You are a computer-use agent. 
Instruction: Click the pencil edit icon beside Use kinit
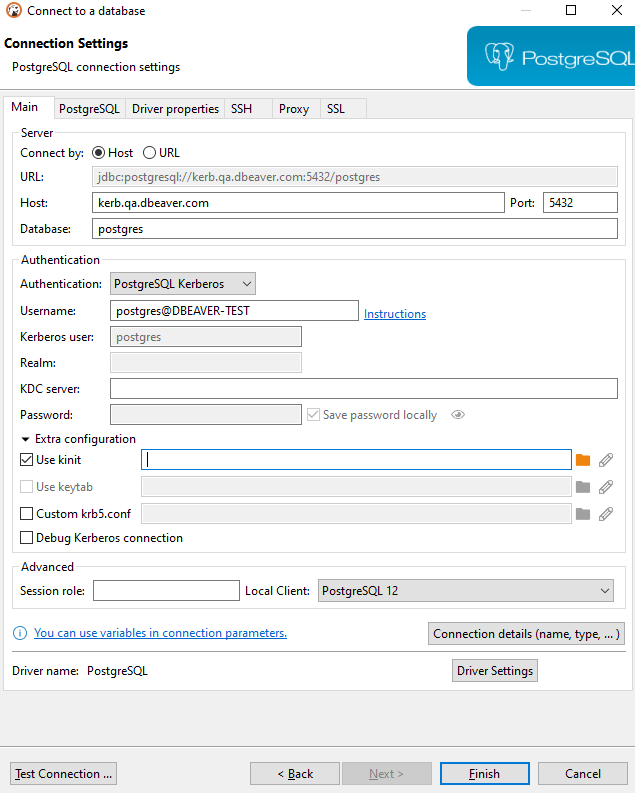606,460
